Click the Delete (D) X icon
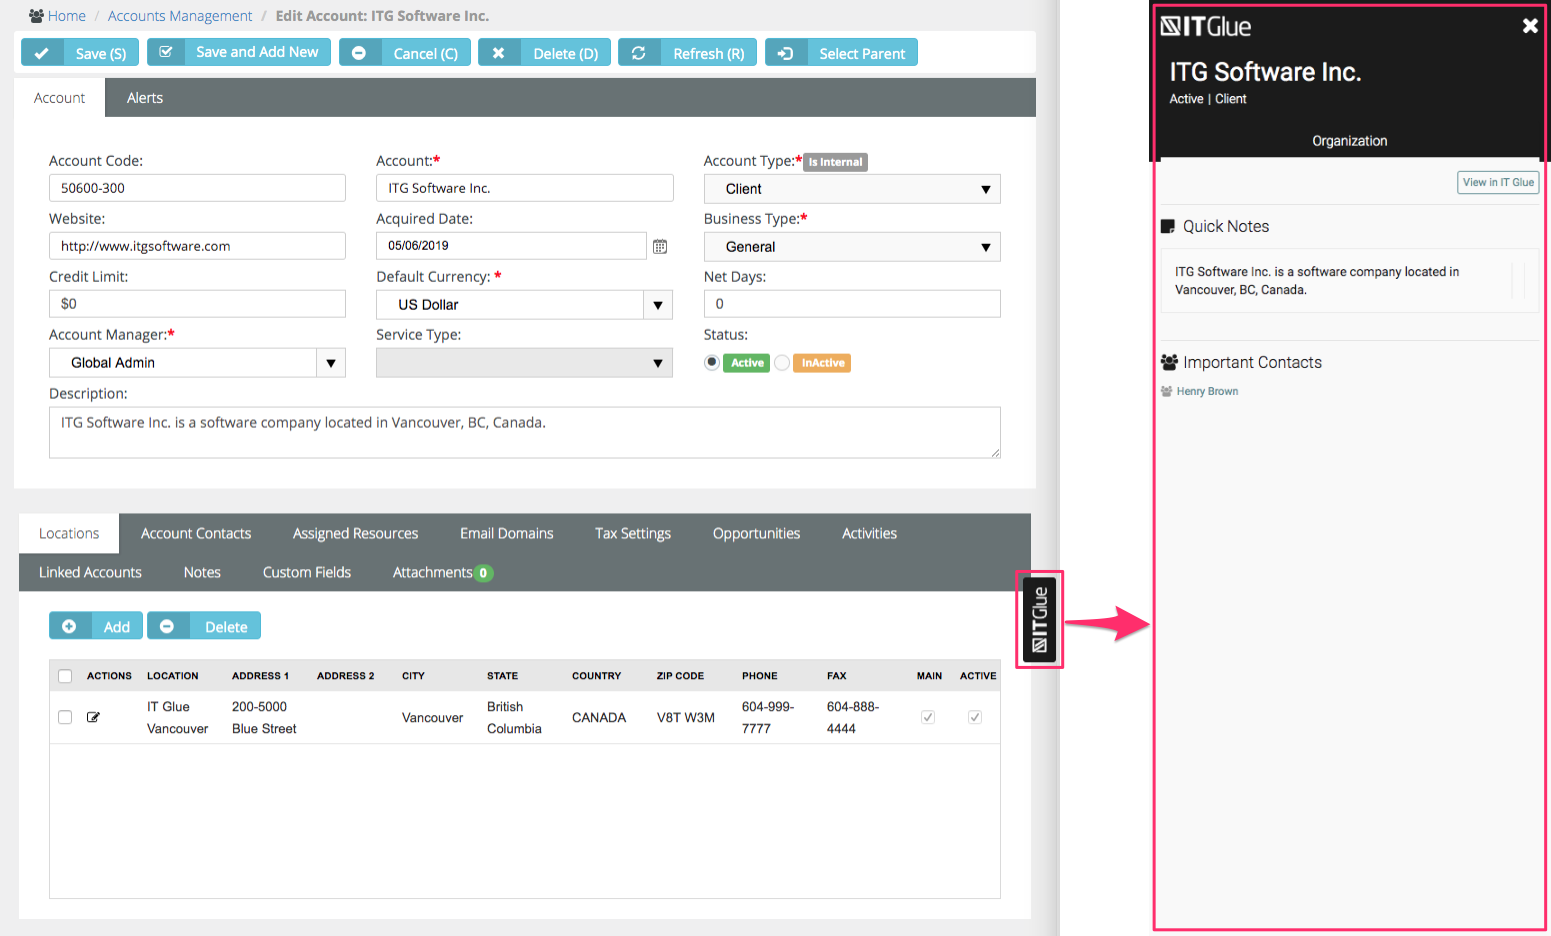This screenshot has width=1551, height=936. 499,53
